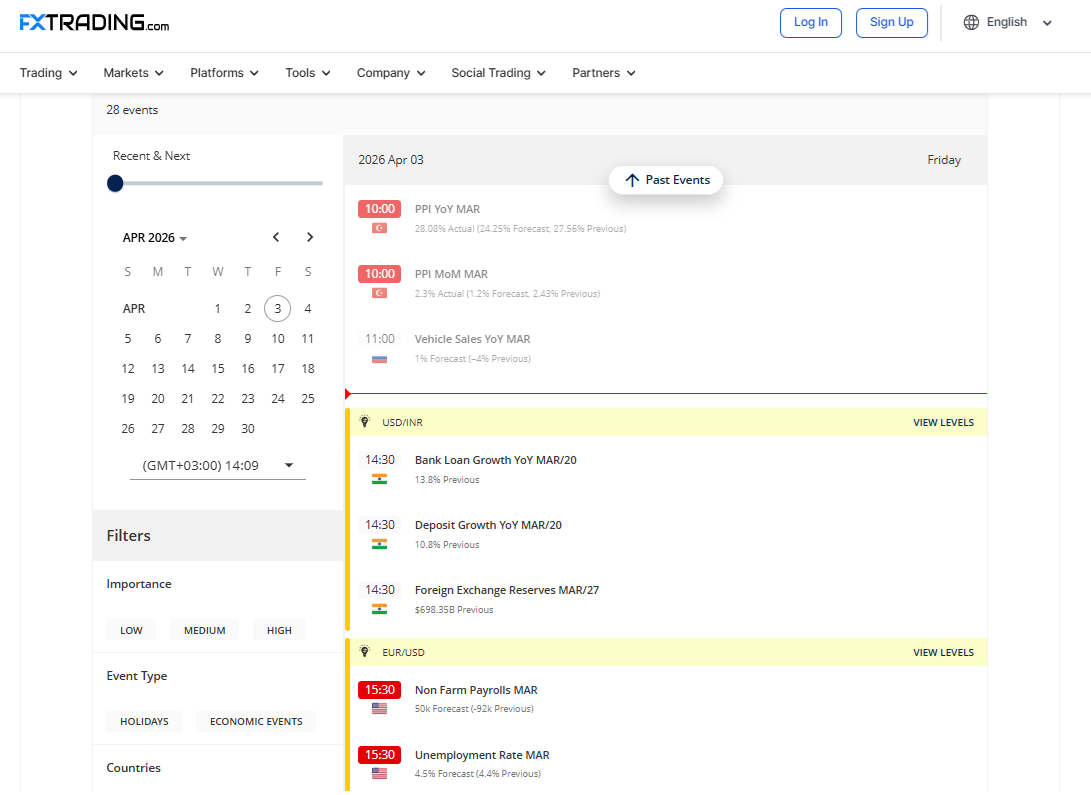
Task: Open the Non Farm Payrolls MAR event
Action: tap(476, 690)
